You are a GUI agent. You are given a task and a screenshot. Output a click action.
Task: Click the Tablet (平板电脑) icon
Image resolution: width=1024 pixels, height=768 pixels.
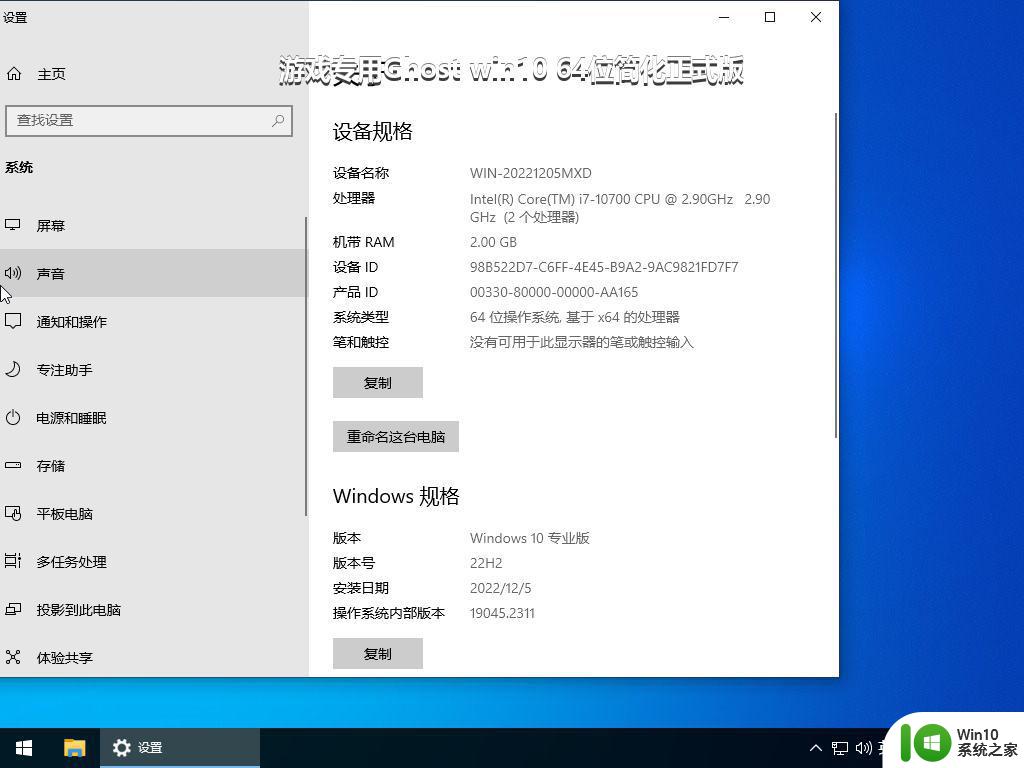point(13,513)
